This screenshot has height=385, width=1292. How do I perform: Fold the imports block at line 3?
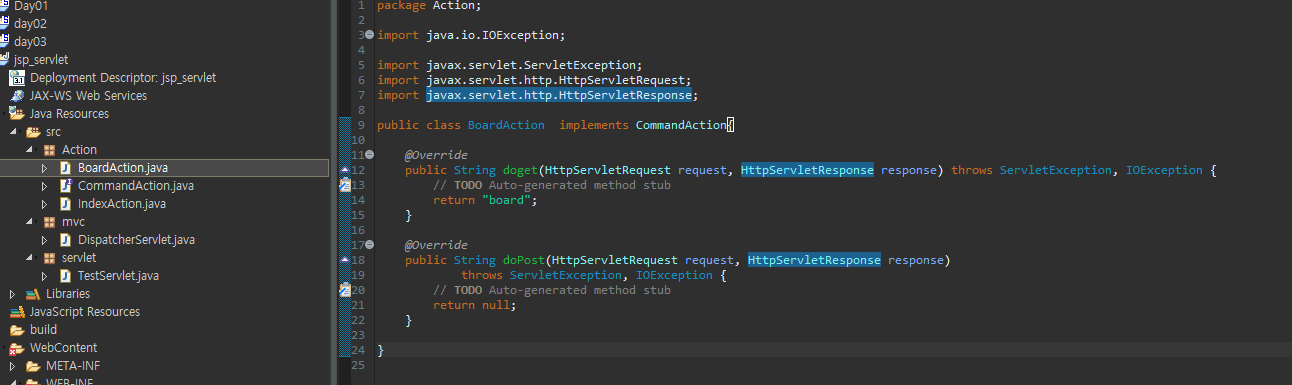[369, 35]
